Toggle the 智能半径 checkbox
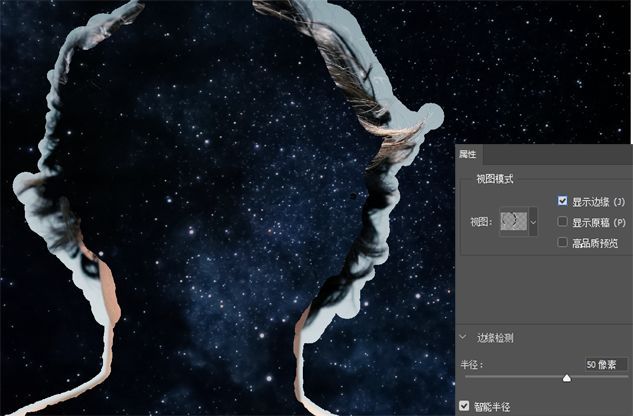The height and width of the screenshot is (416, 633). [x=464, y=405]
